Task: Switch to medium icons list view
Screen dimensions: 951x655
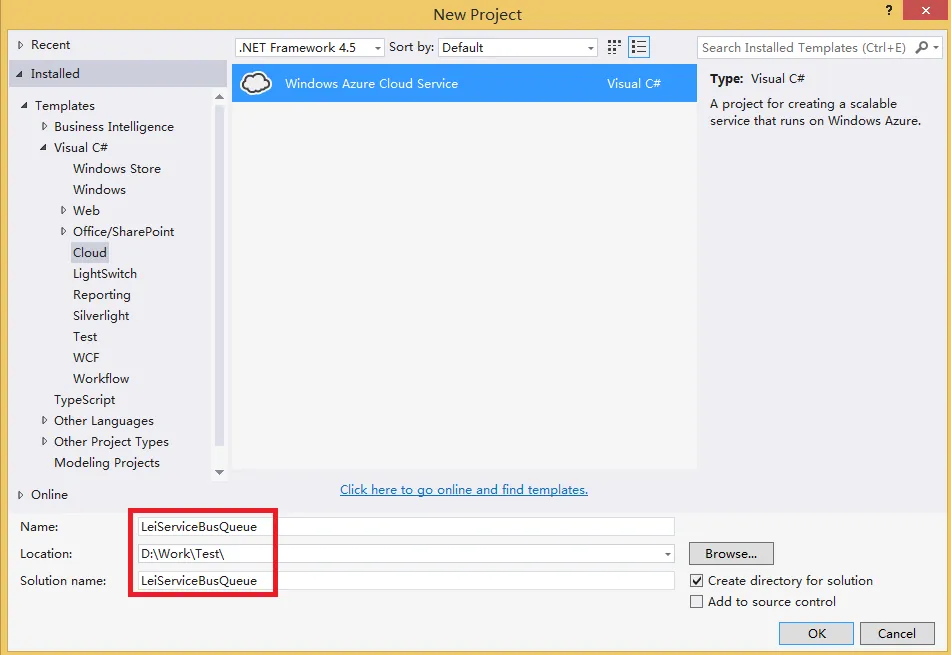Action: 639,47
